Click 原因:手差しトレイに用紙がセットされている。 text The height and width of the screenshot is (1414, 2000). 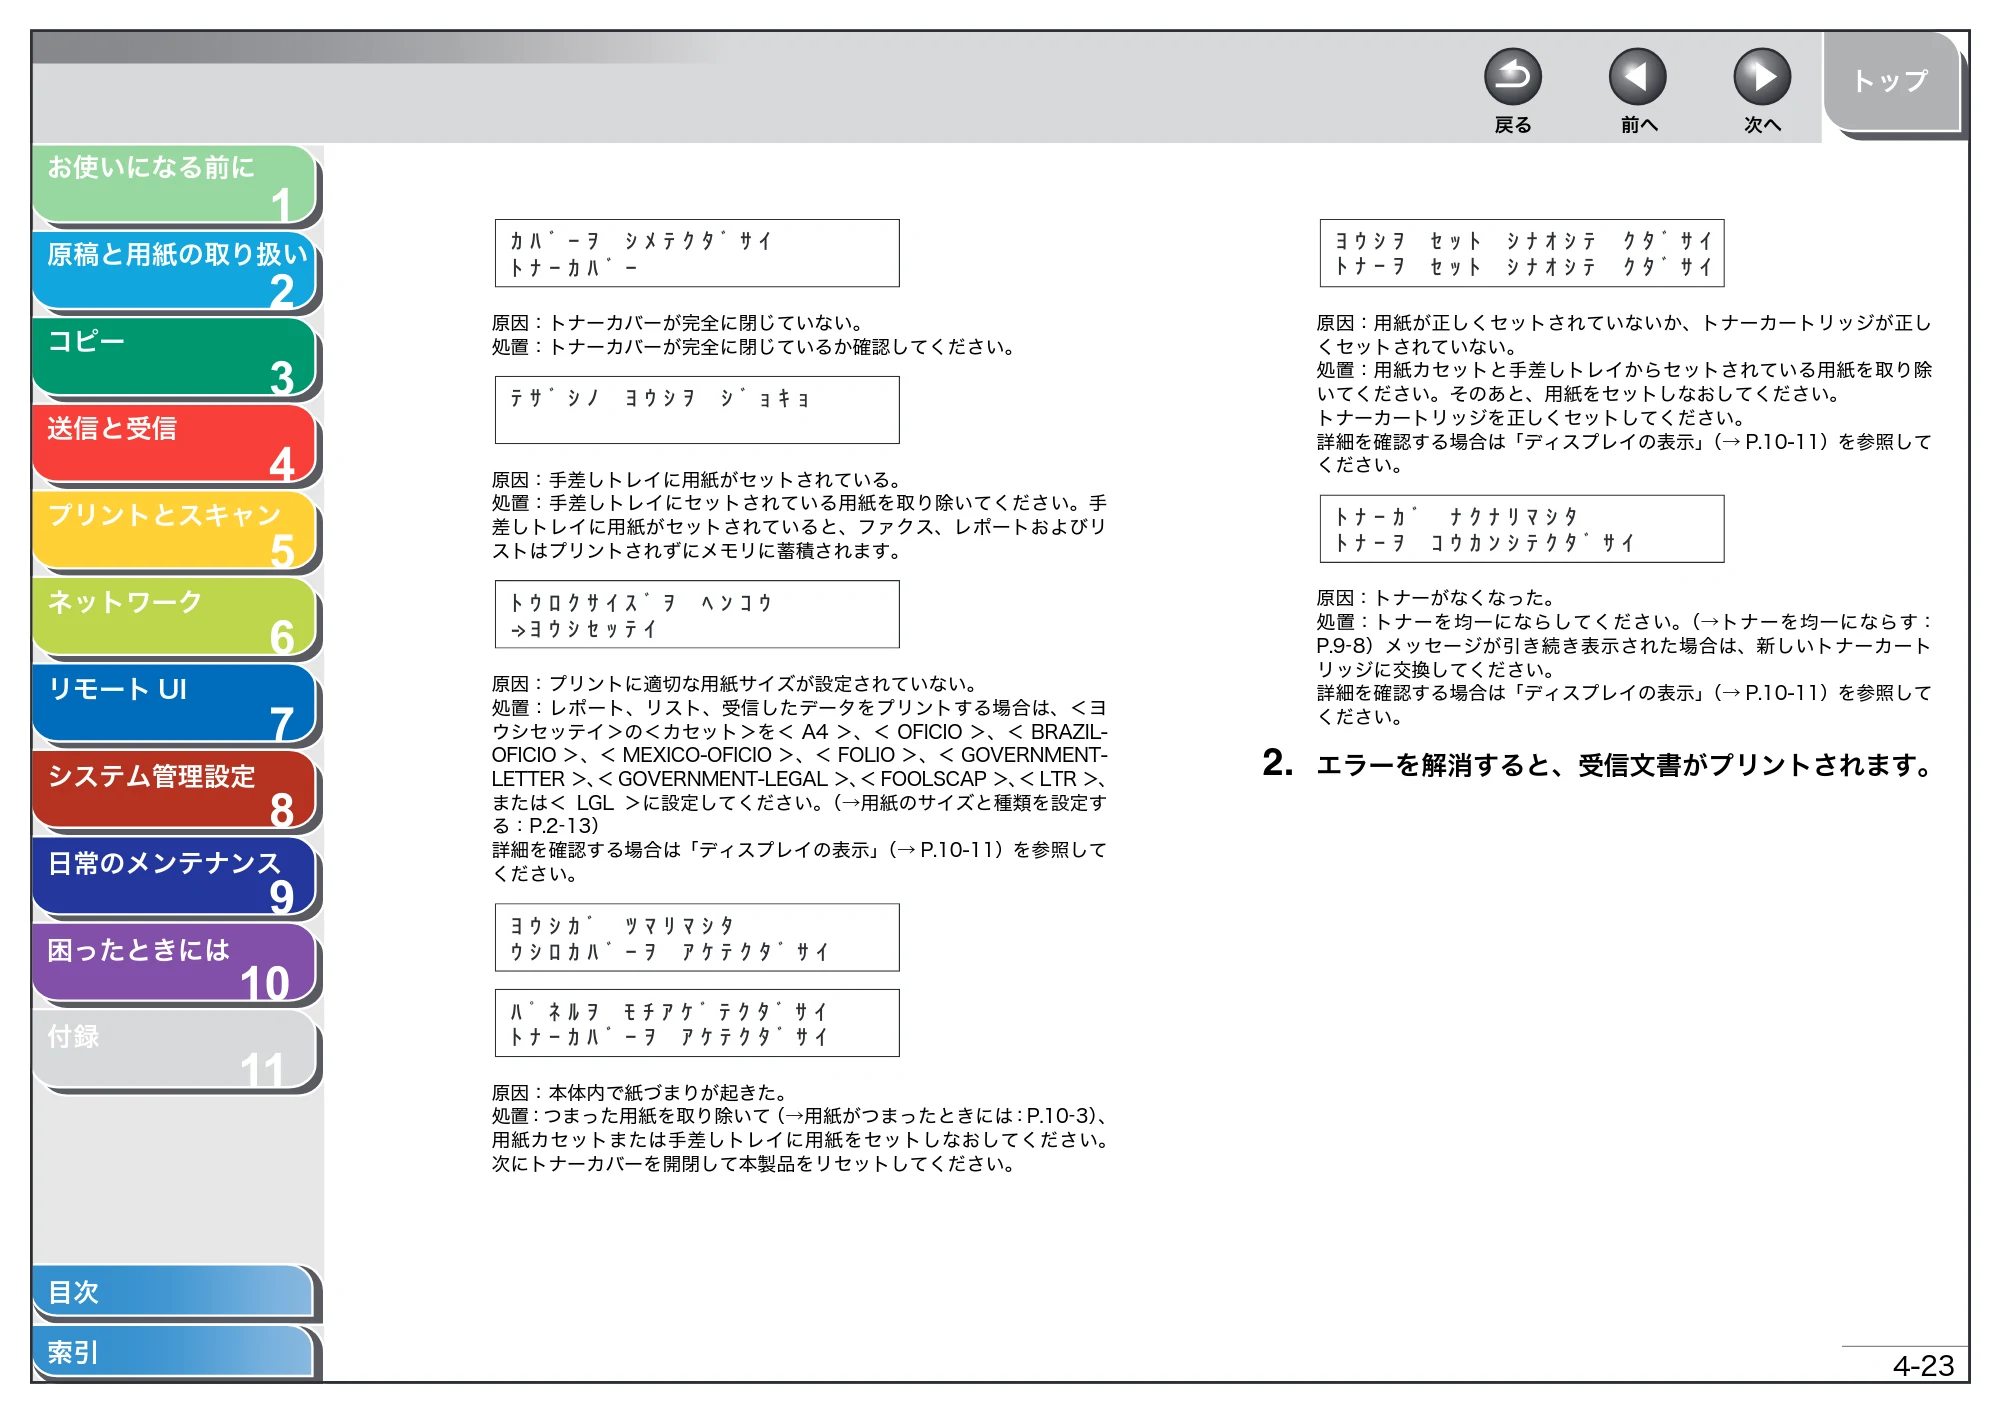pyautogui.click(x=697, y=480)
